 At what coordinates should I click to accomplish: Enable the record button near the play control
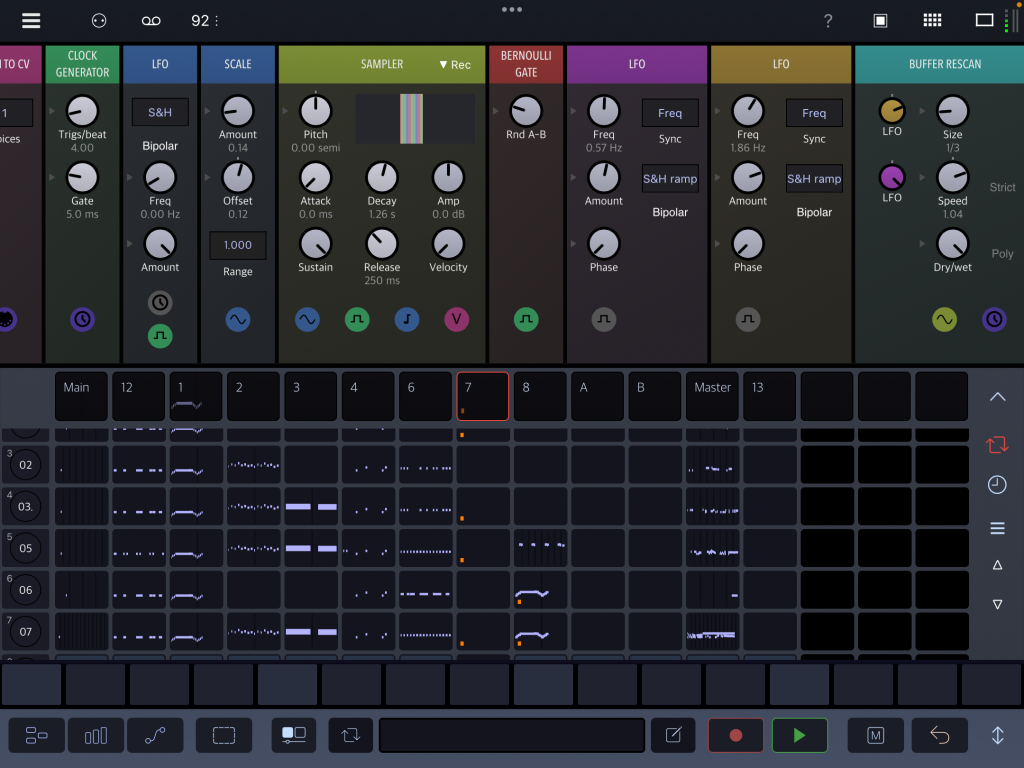point(735,735)
